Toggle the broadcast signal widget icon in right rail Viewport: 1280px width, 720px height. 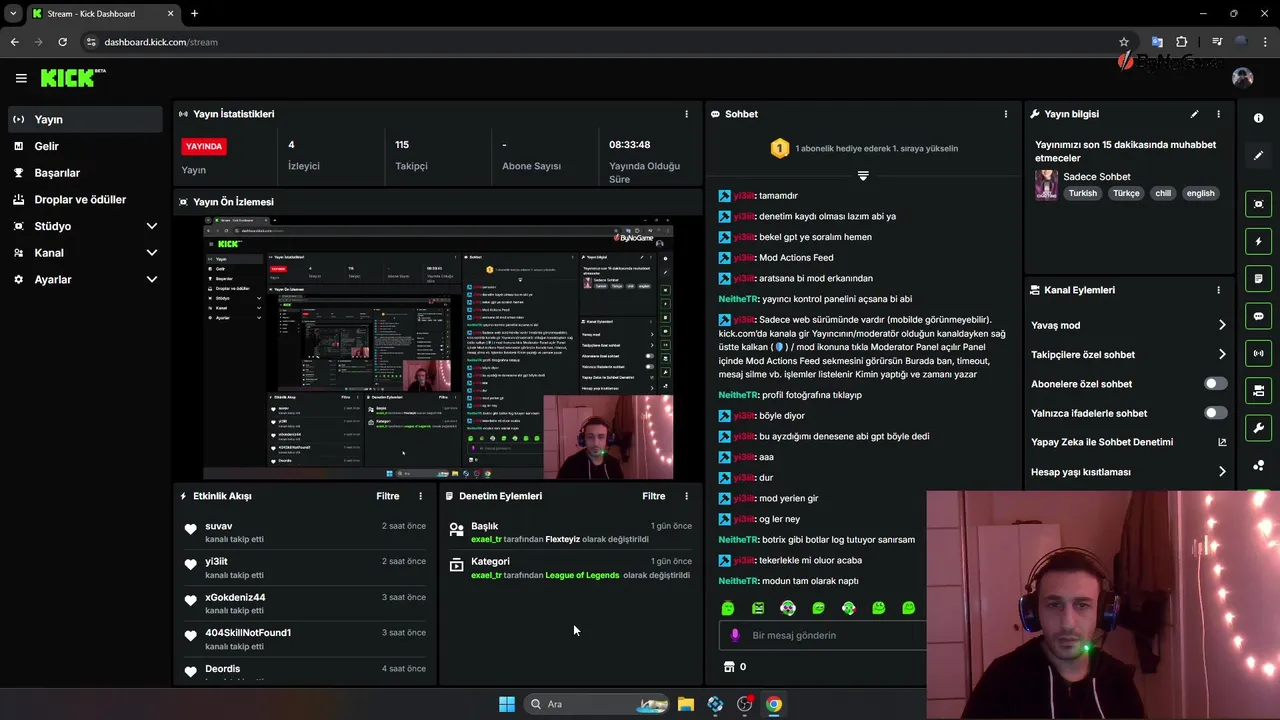(1258, 353)
